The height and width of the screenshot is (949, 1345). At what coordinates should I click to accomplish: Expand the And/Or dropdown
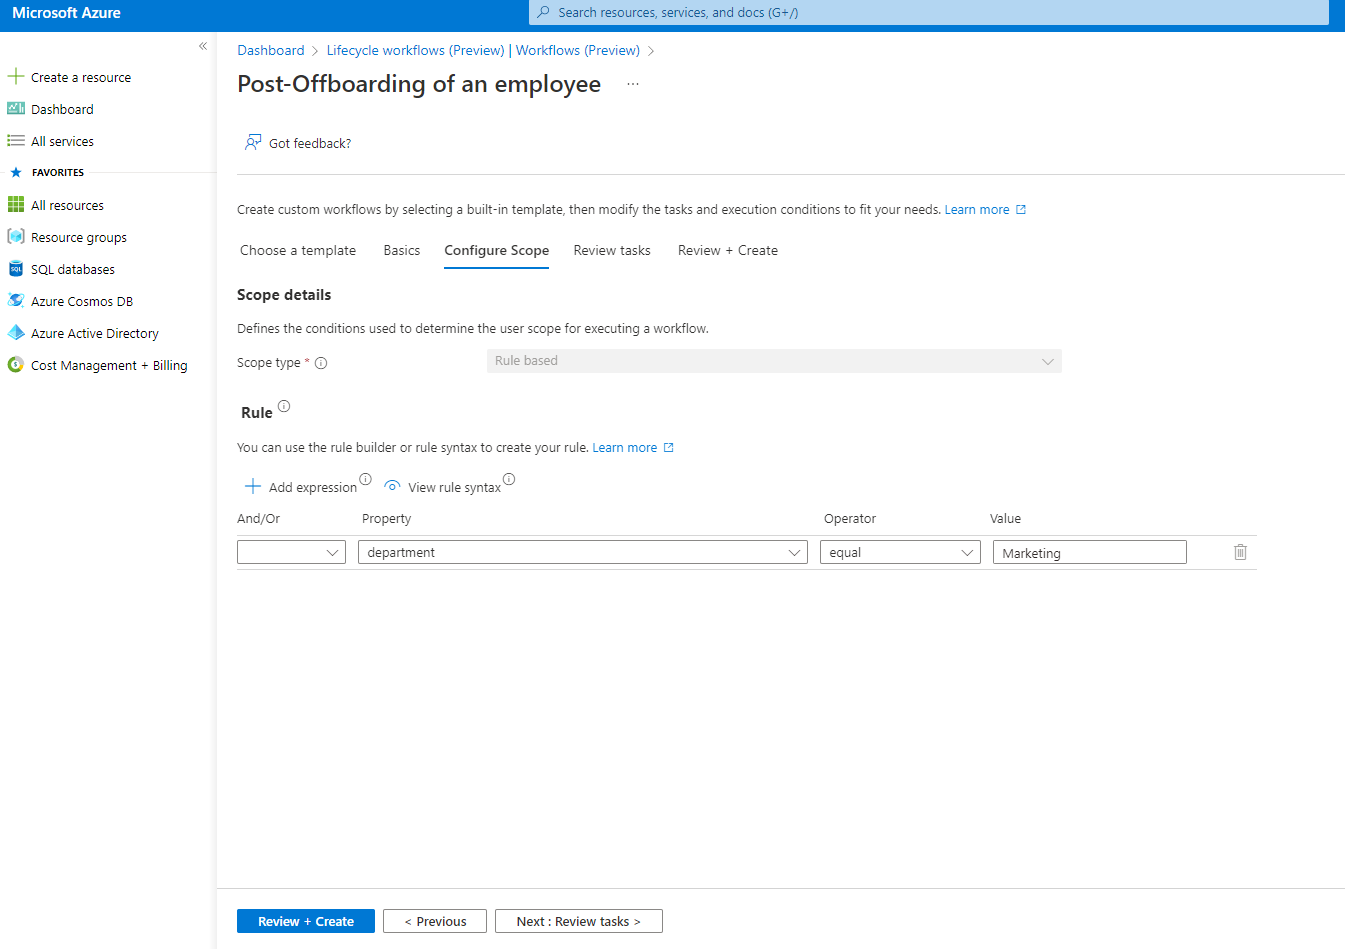pyautogui.click(x=291, y=552)
